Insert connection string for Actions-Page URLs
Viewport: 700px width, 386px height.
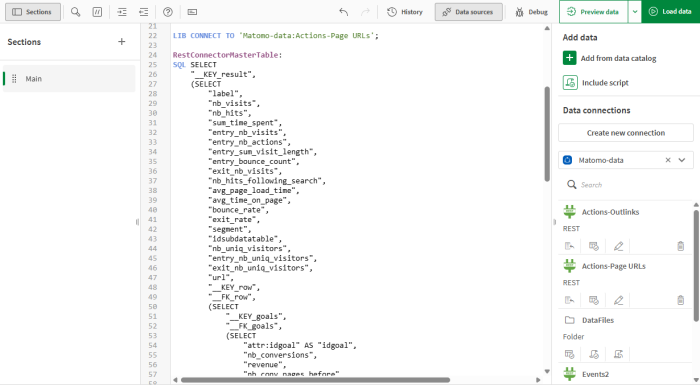[570, 300]
